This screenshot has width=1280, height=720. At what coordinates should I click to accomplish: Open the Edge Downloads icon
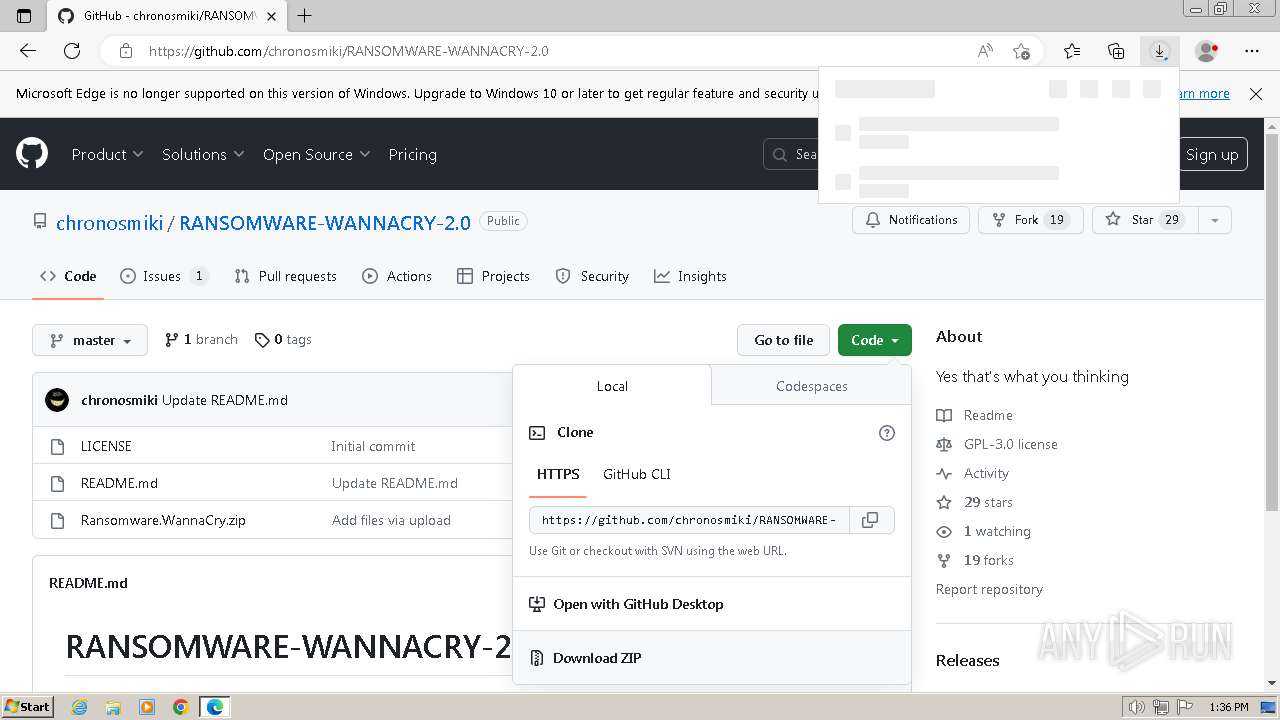click(x=1160, y=51)
